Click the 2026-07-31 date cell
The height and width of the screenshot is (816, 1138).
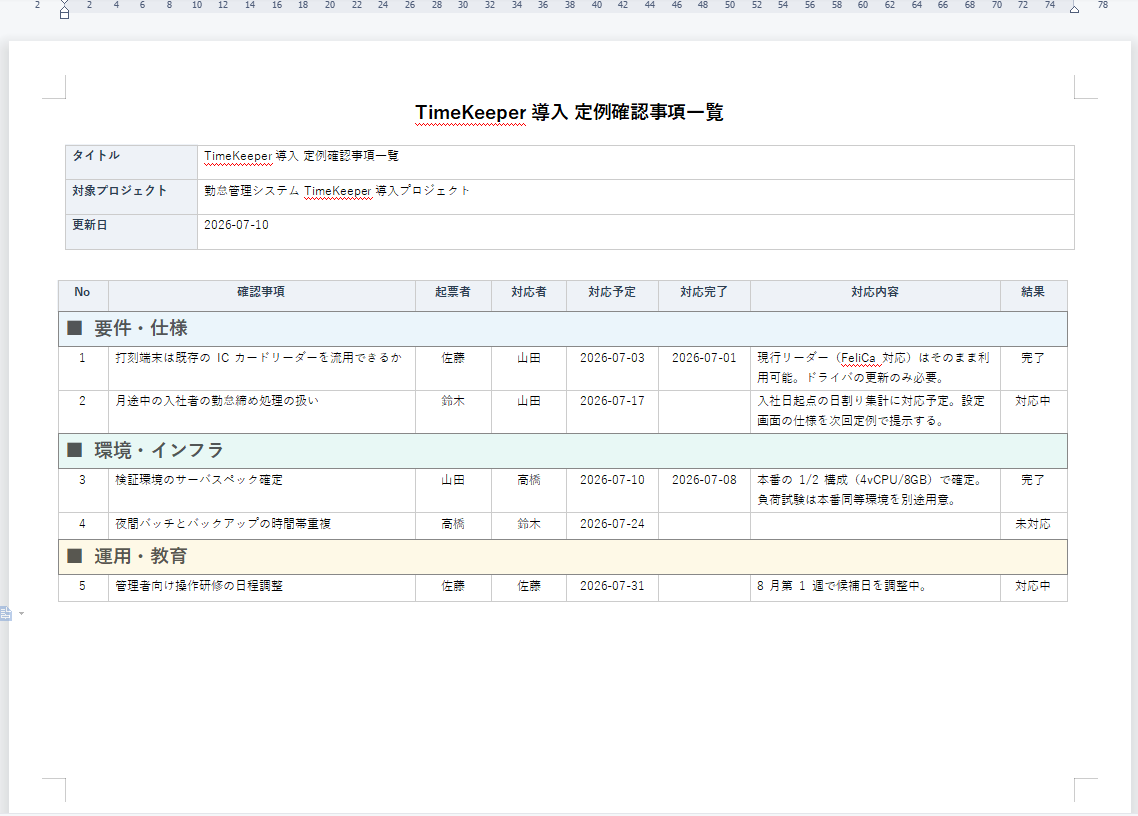click(613, 588)
